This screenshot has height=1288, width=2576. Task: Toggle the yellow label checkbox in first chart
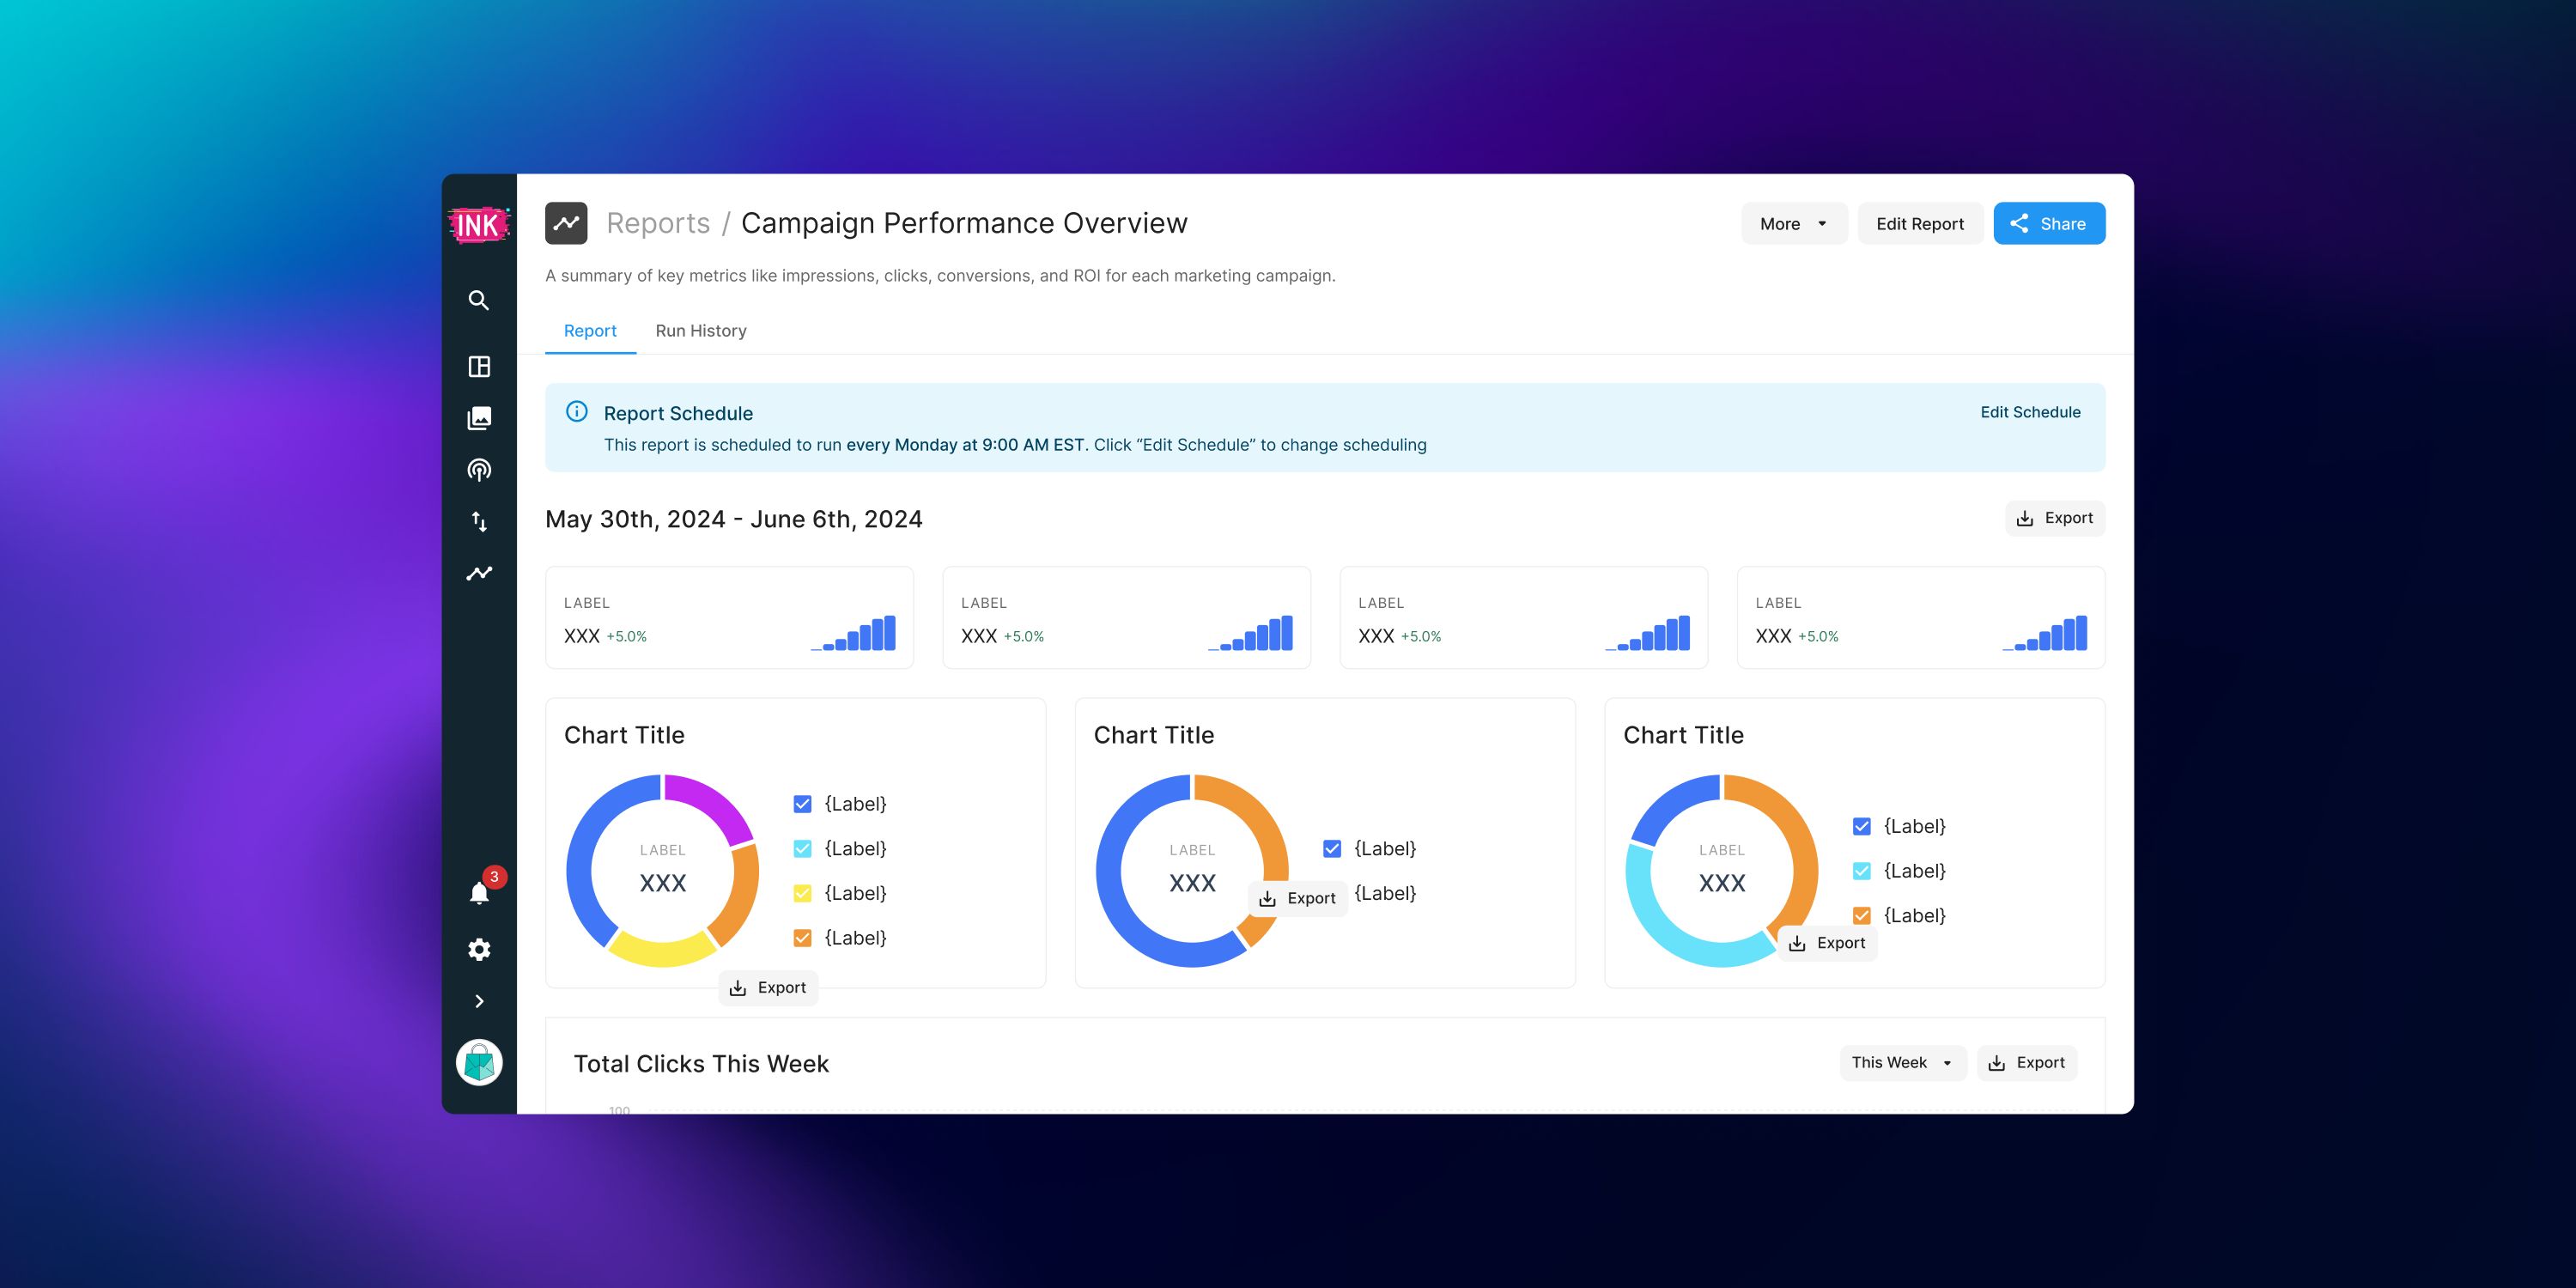802,893
